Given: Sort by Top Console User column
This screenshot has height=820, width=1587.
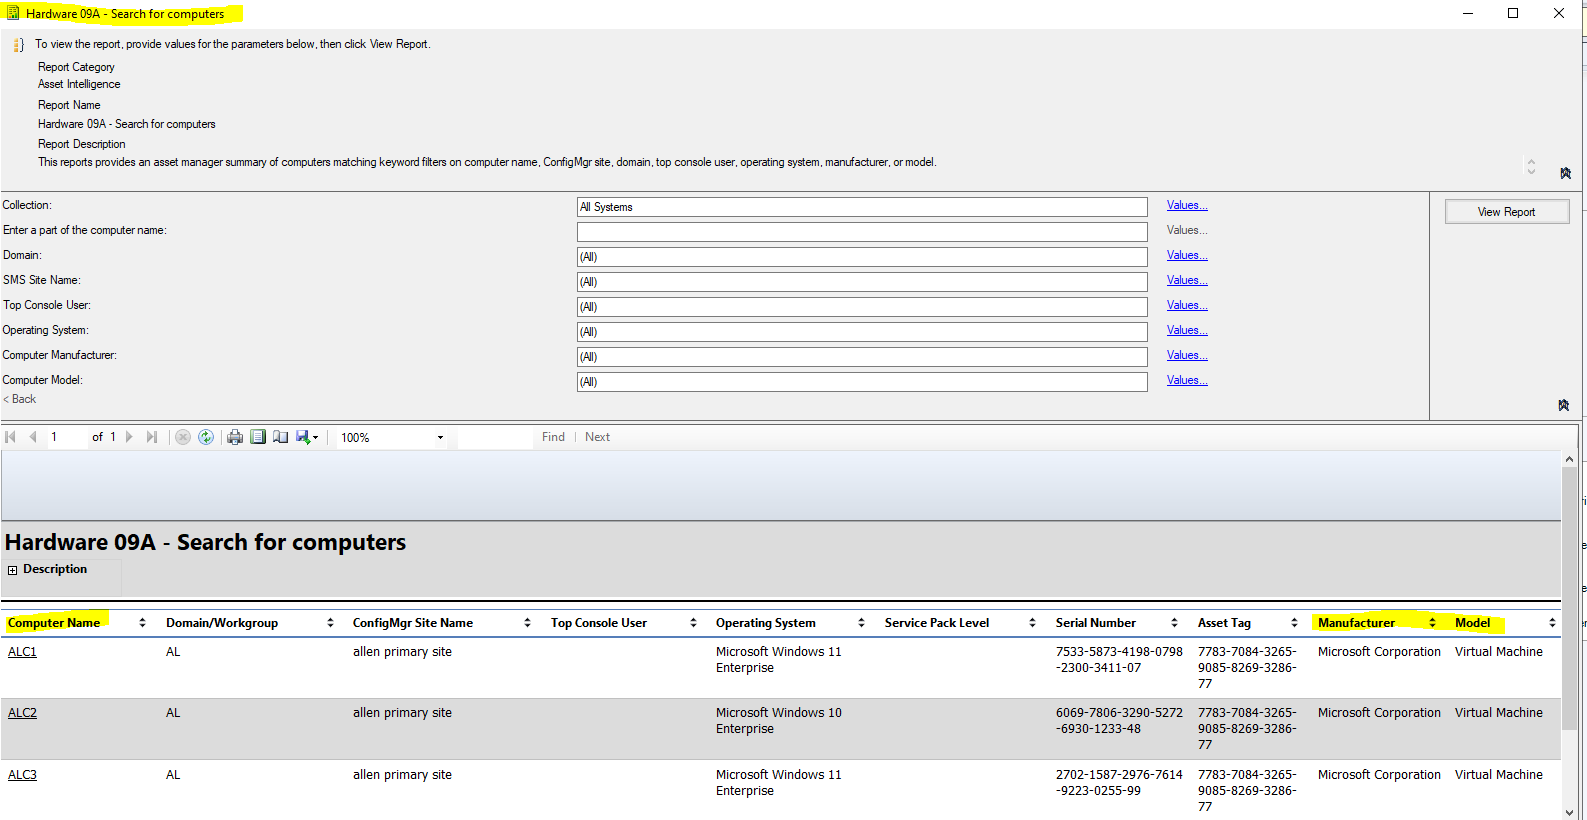Looking at the screenshot, I should [x=693, y=623].
